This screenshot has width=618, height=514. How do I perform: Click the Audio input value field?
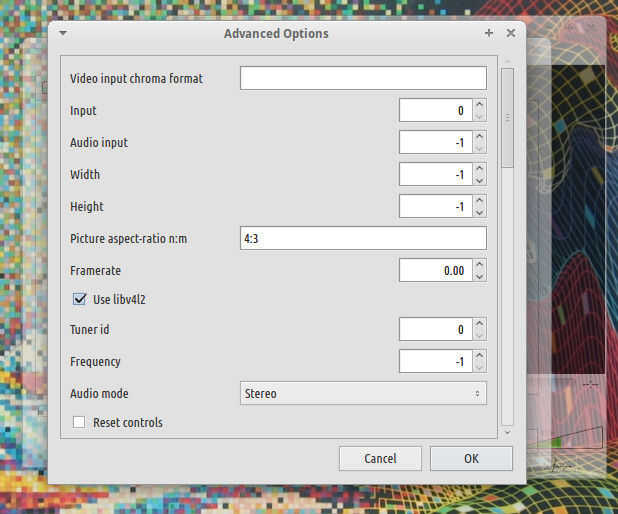(x=436, y=142)
